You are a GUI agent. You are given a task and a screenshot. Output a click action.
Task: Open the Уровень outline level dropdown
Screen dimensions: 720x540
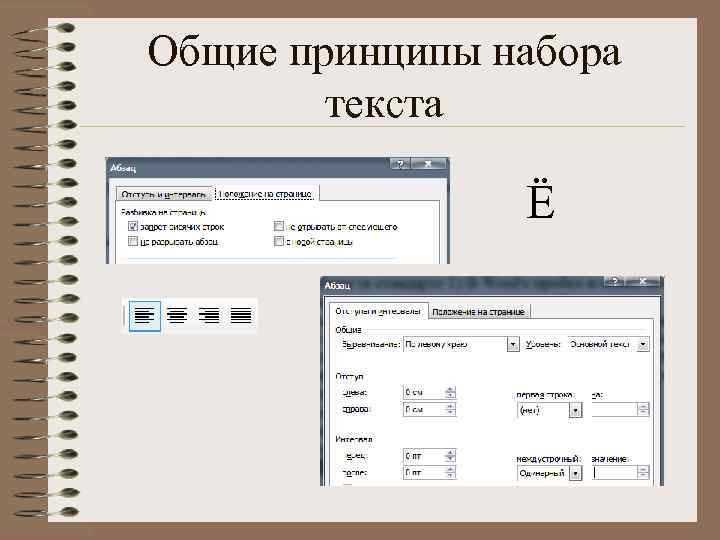pos(643,344)
